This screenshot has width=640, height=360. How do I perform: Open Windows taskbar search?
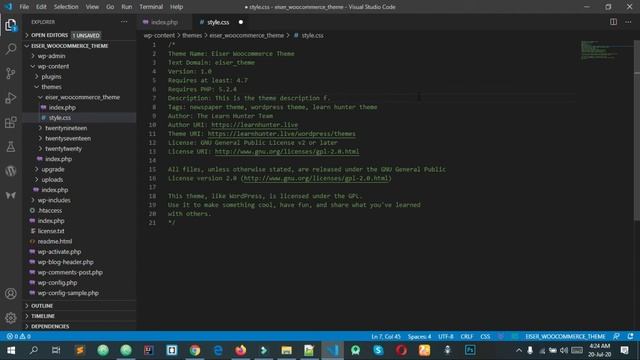click(34, 350)
